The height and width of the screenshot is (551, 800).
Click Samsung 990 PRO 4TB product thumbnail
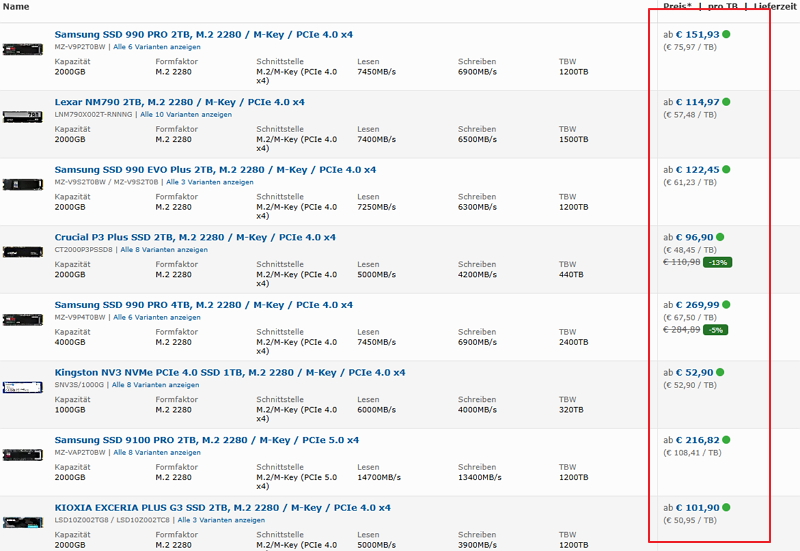pos(23,320)
